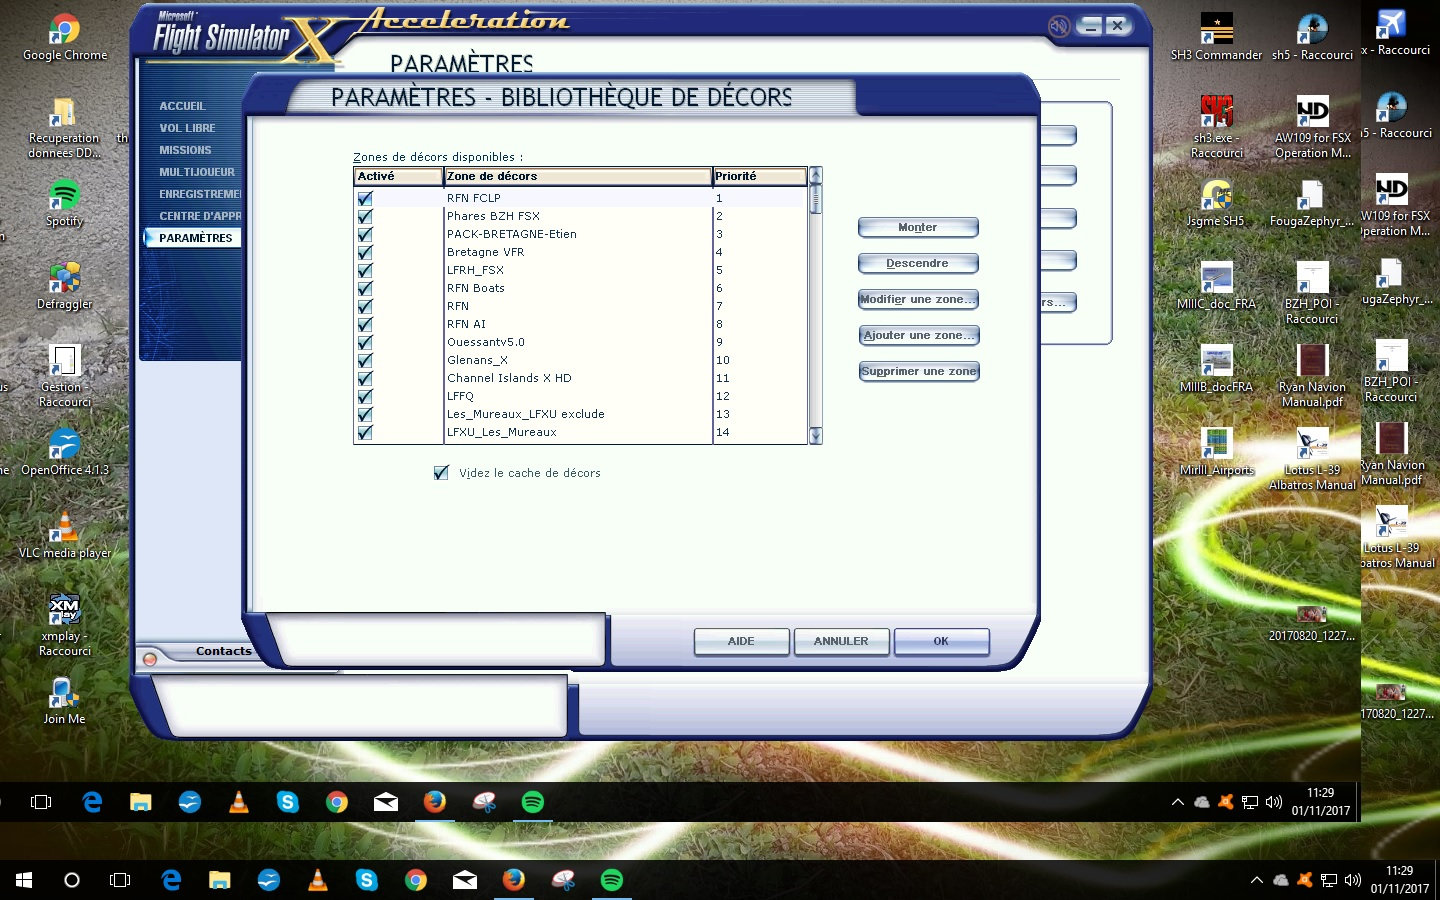Open OpenOffice 4.1.3 desktop shortcut

(x=65, y=444)
